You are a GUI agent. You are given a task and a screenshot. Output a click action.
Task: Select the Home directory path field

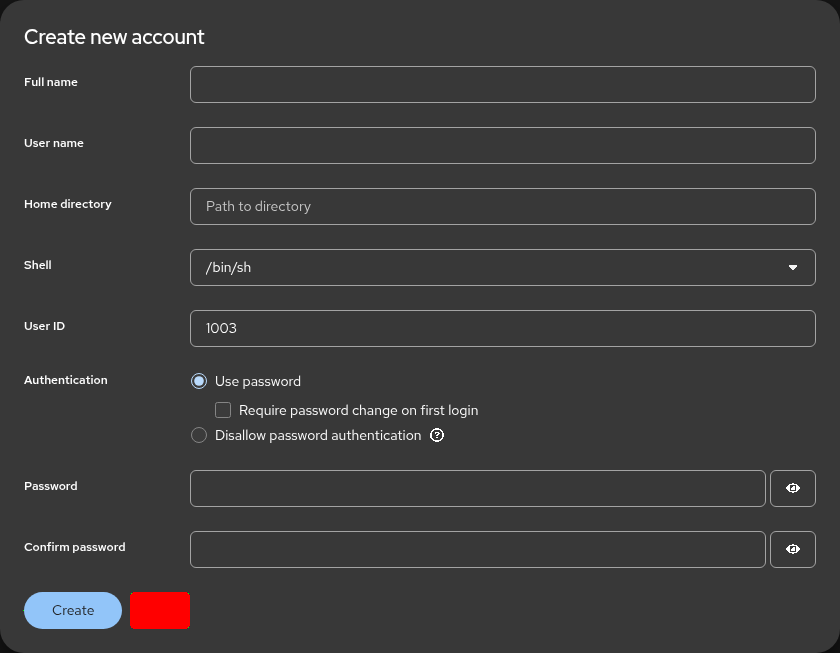[502, 206]
